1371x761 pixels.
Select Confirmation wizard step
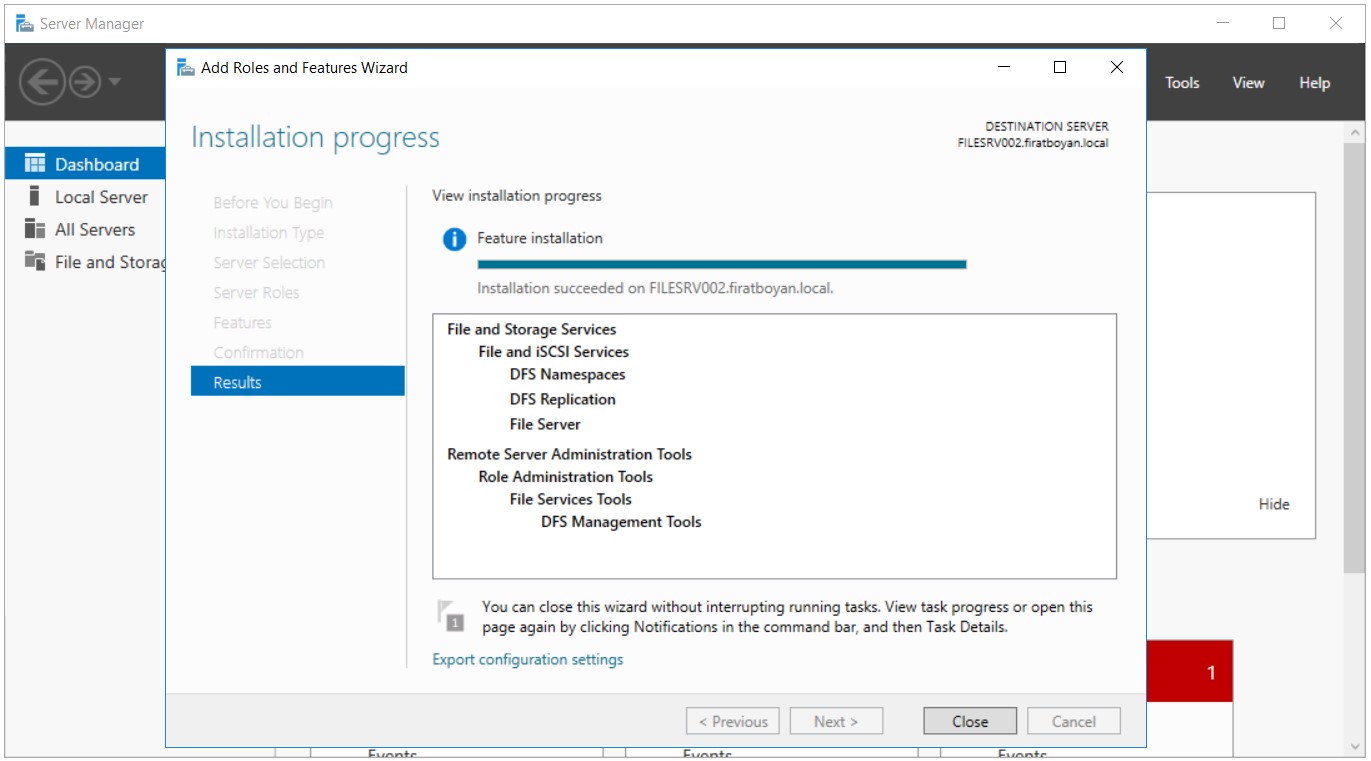pos(258,353)
